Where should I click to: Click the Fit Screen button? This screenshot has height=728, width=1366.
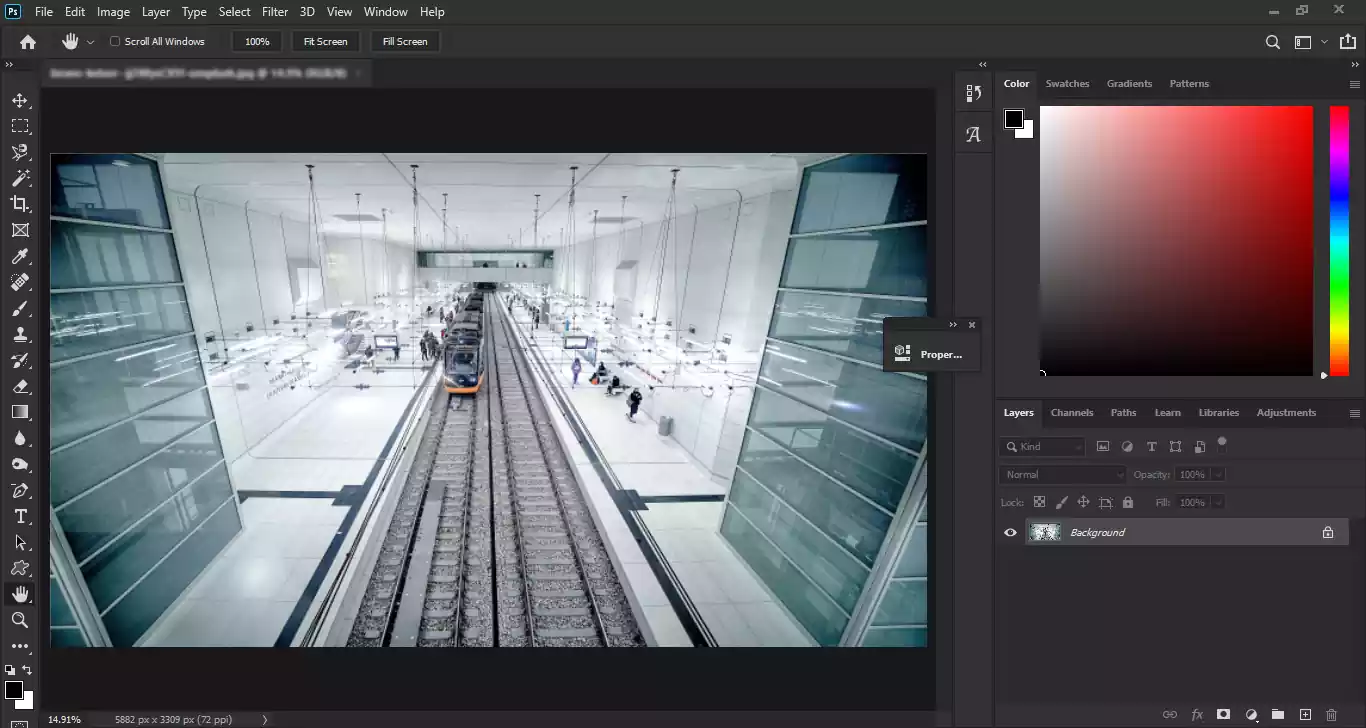[326, 42]
